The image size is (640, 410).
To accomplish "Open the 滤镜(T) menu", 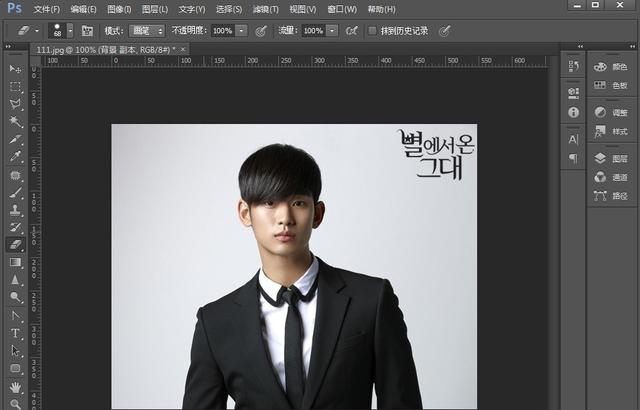I will tap(266, 9).
